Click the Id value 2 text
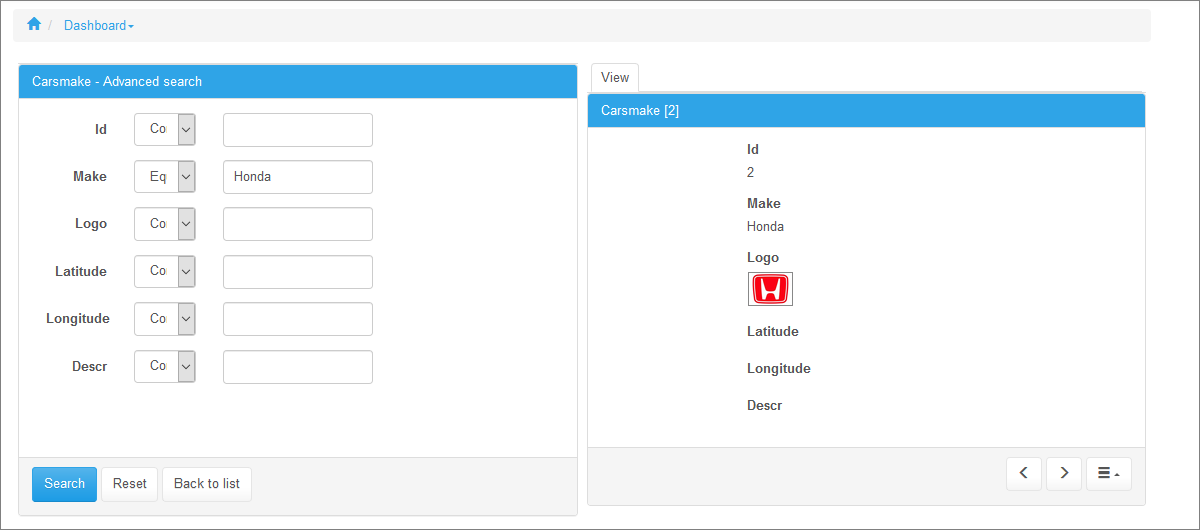The image size is (1200, 530). pyautogui.click(x=751, y=172)
